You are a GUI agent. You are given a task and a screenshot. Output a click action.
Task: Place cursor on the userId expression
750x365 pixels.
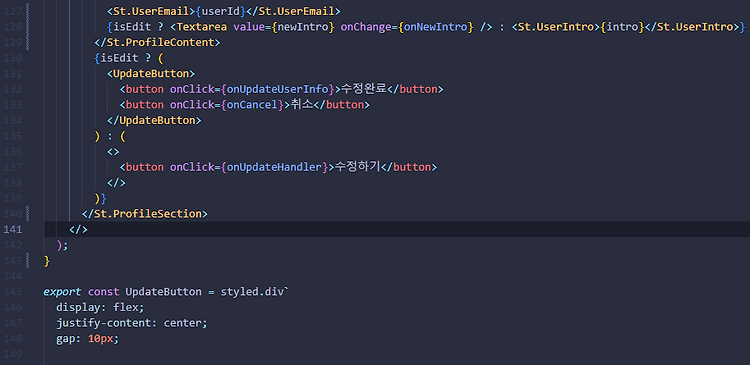pos(221,11)
